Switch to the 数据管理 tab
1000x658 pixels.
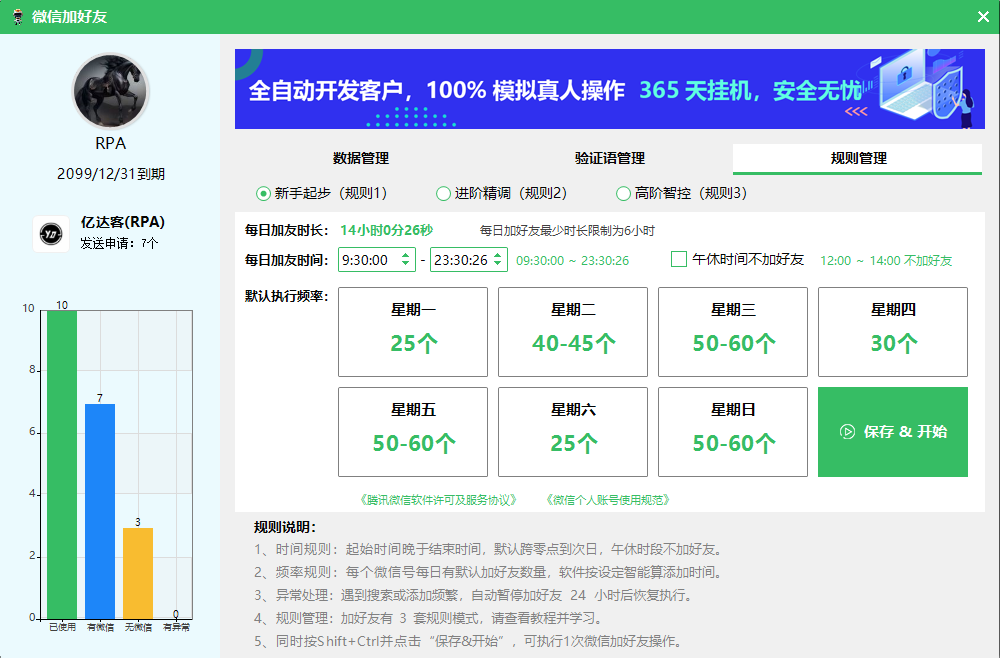(361, 158)
